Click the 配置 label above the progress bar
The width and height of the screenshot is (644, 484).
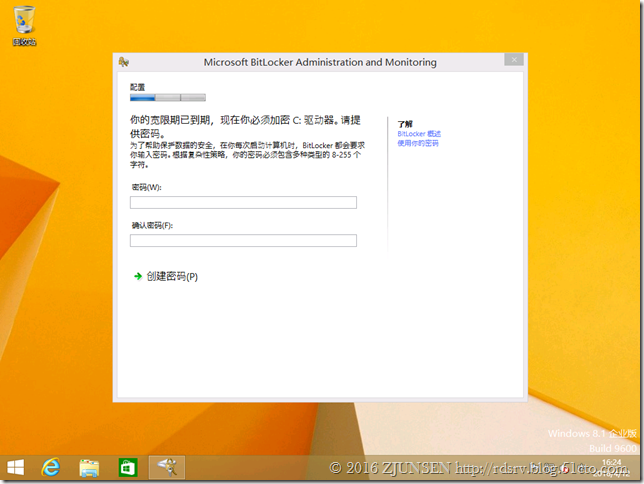coord(138,87)
